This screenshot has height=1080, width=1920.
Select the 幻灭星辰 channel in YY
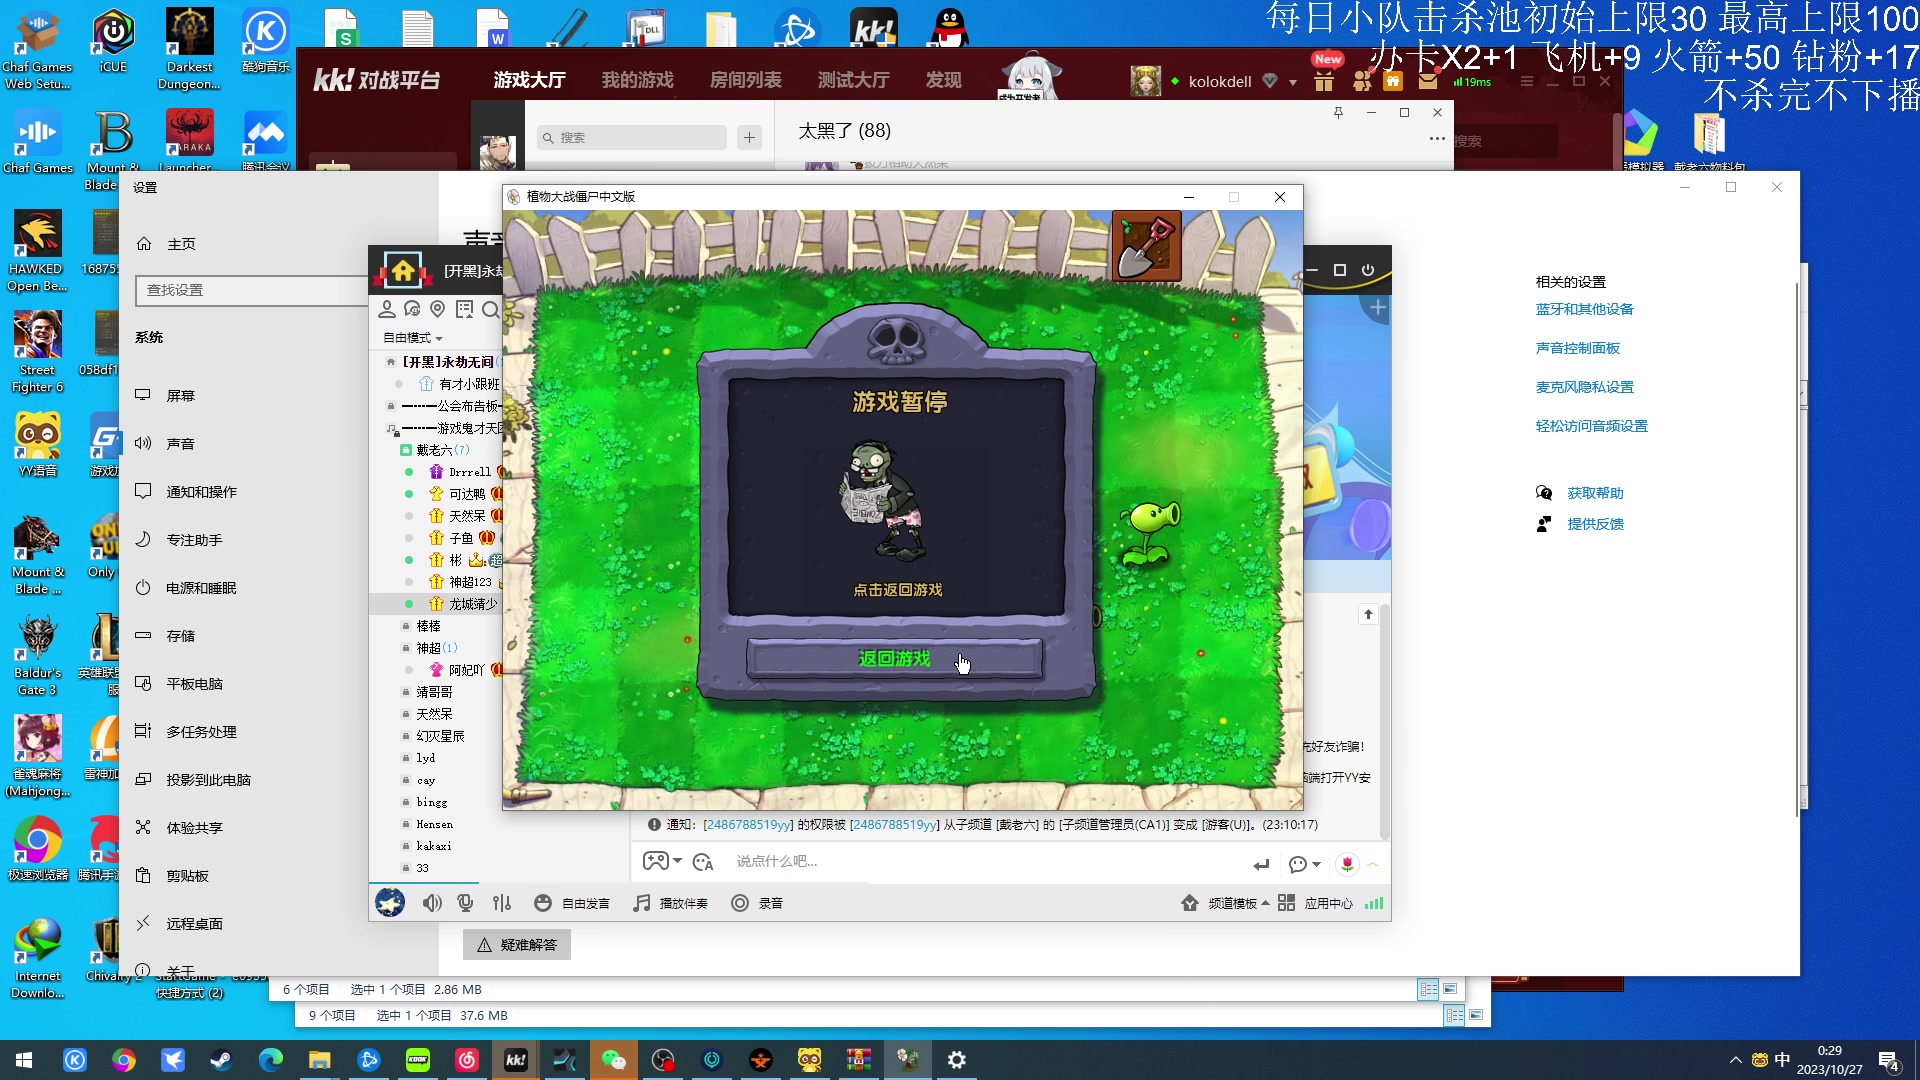(x=441, y=736)
